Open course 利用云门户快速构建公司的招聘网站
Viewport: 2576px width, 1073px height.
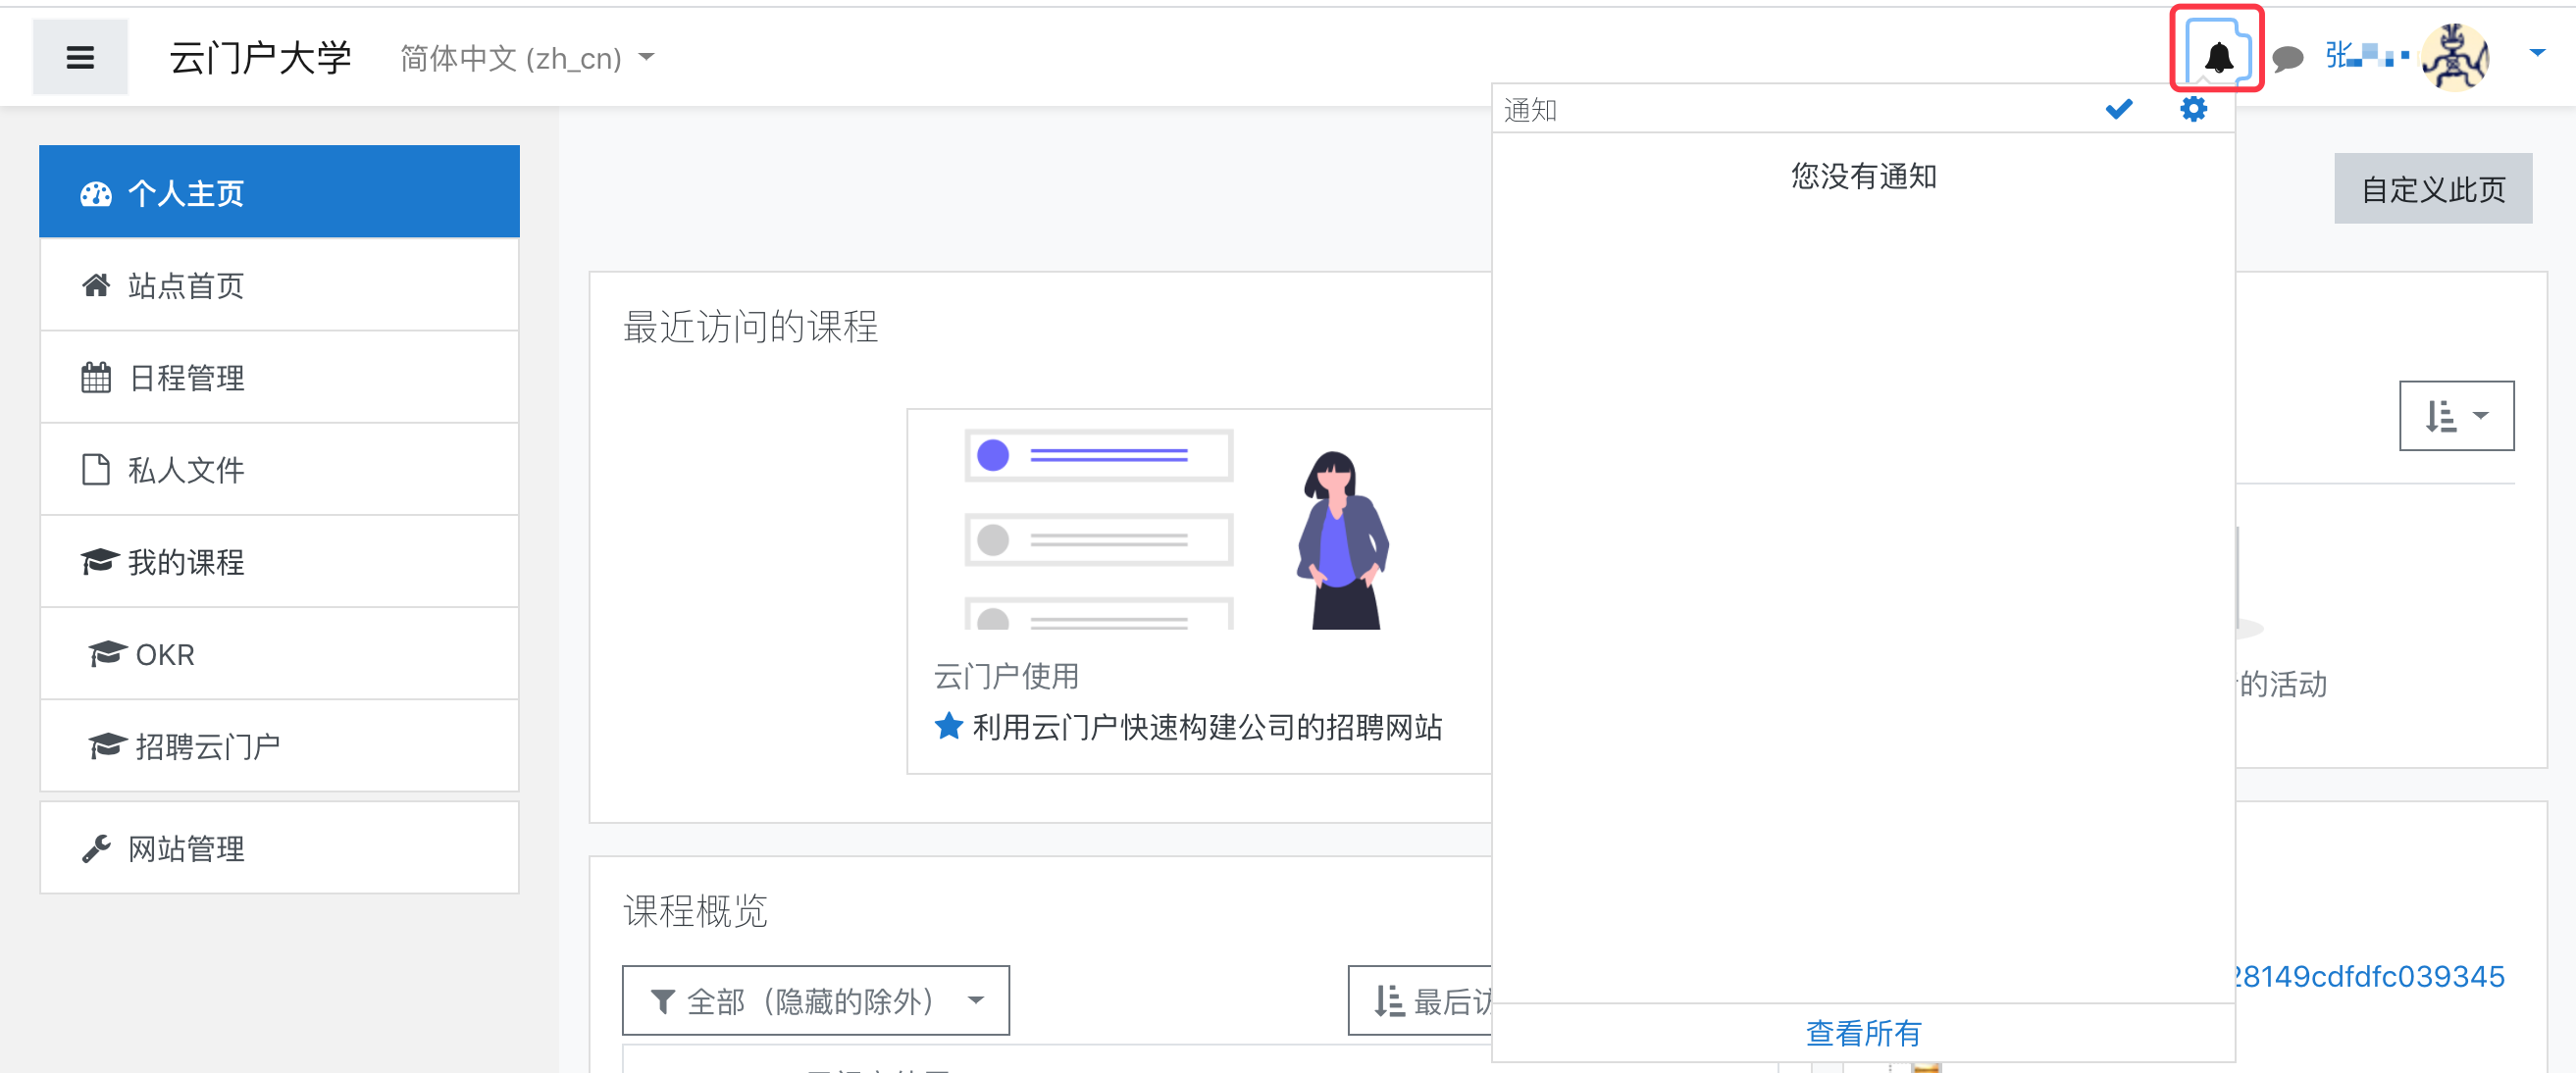point(1207,726)
